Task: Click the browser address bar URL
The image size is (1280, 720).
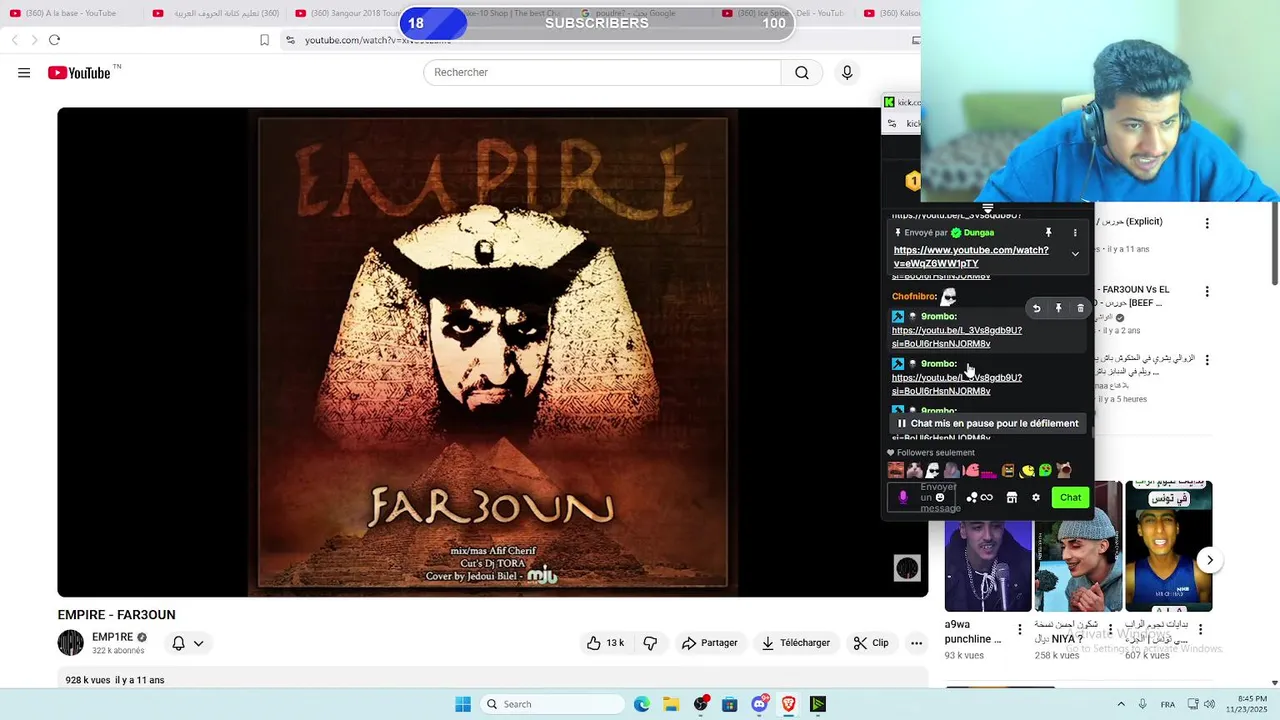Action: [378, 40]
